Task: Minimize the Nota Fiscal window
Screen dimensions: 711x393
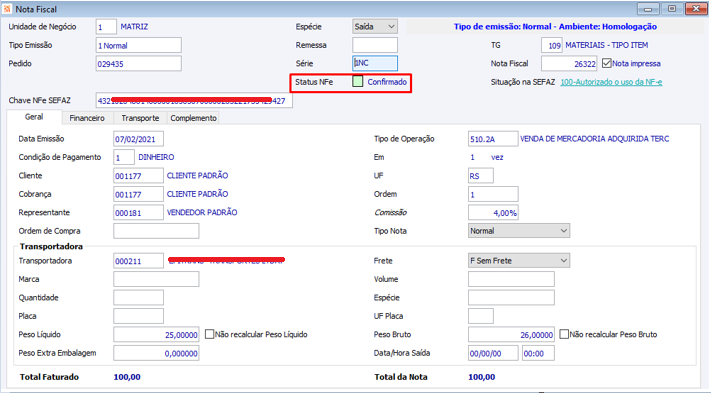Action: tap(648, 9)
